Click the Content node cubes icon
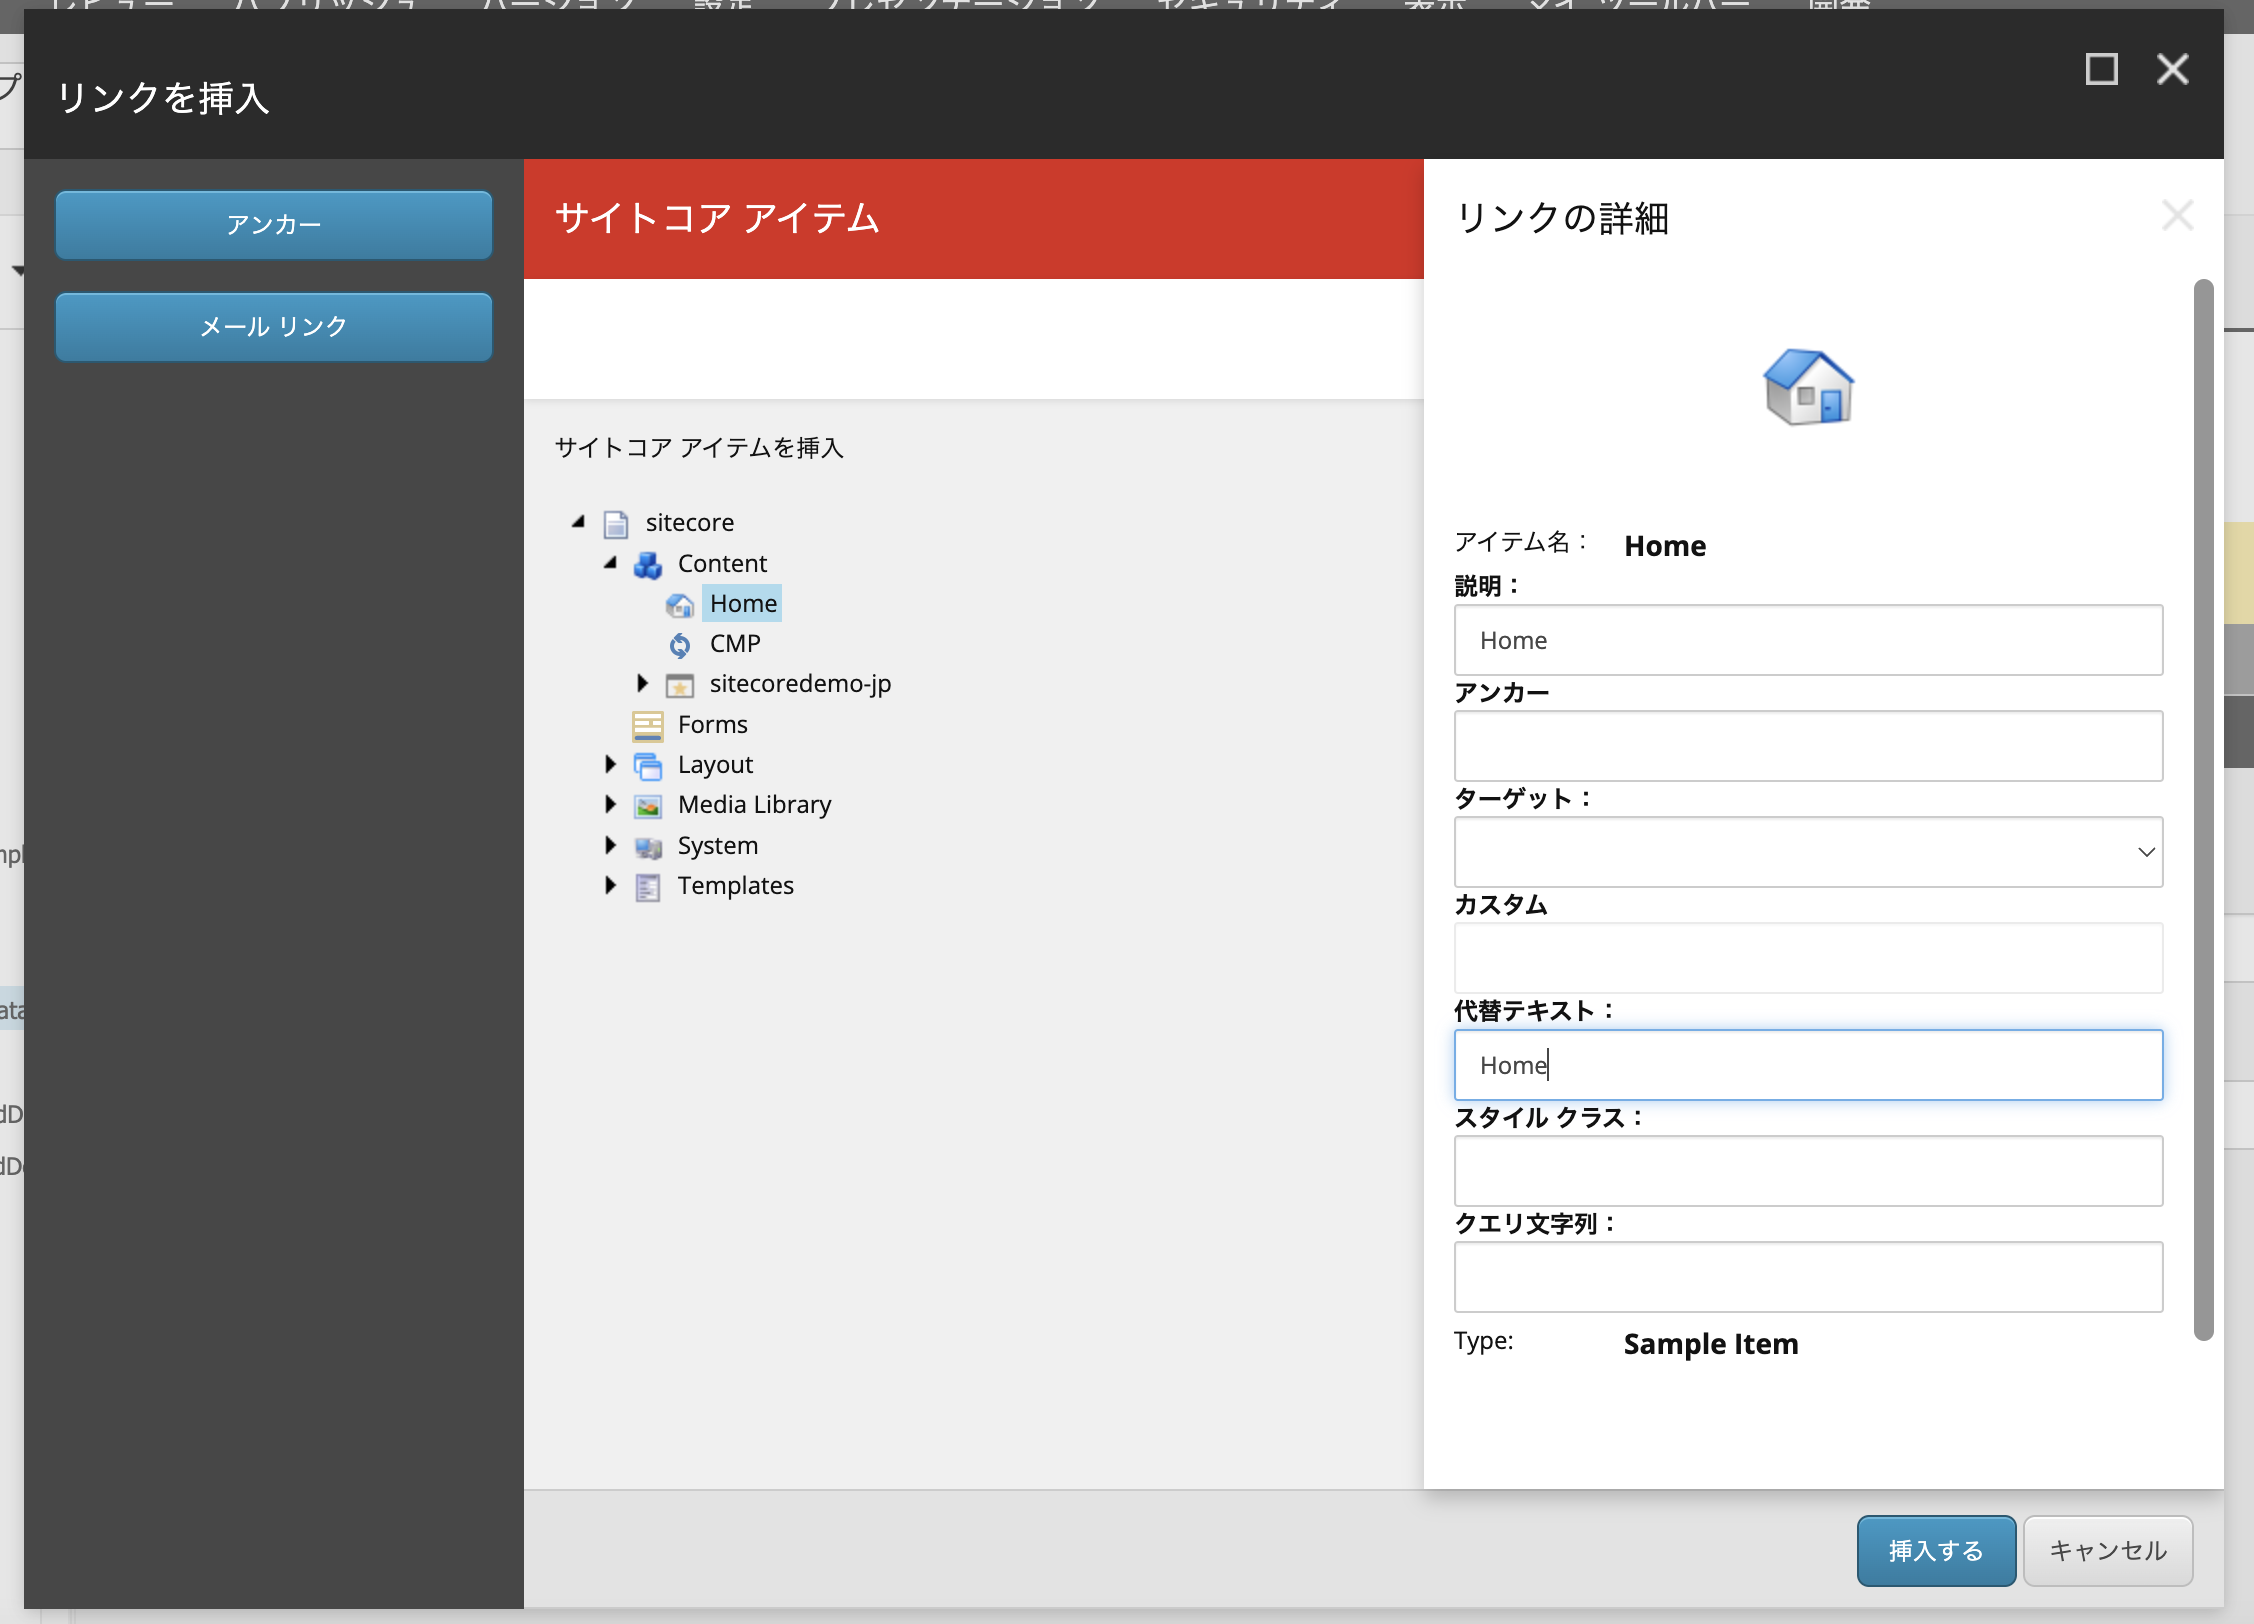 (x=648, y=565)
